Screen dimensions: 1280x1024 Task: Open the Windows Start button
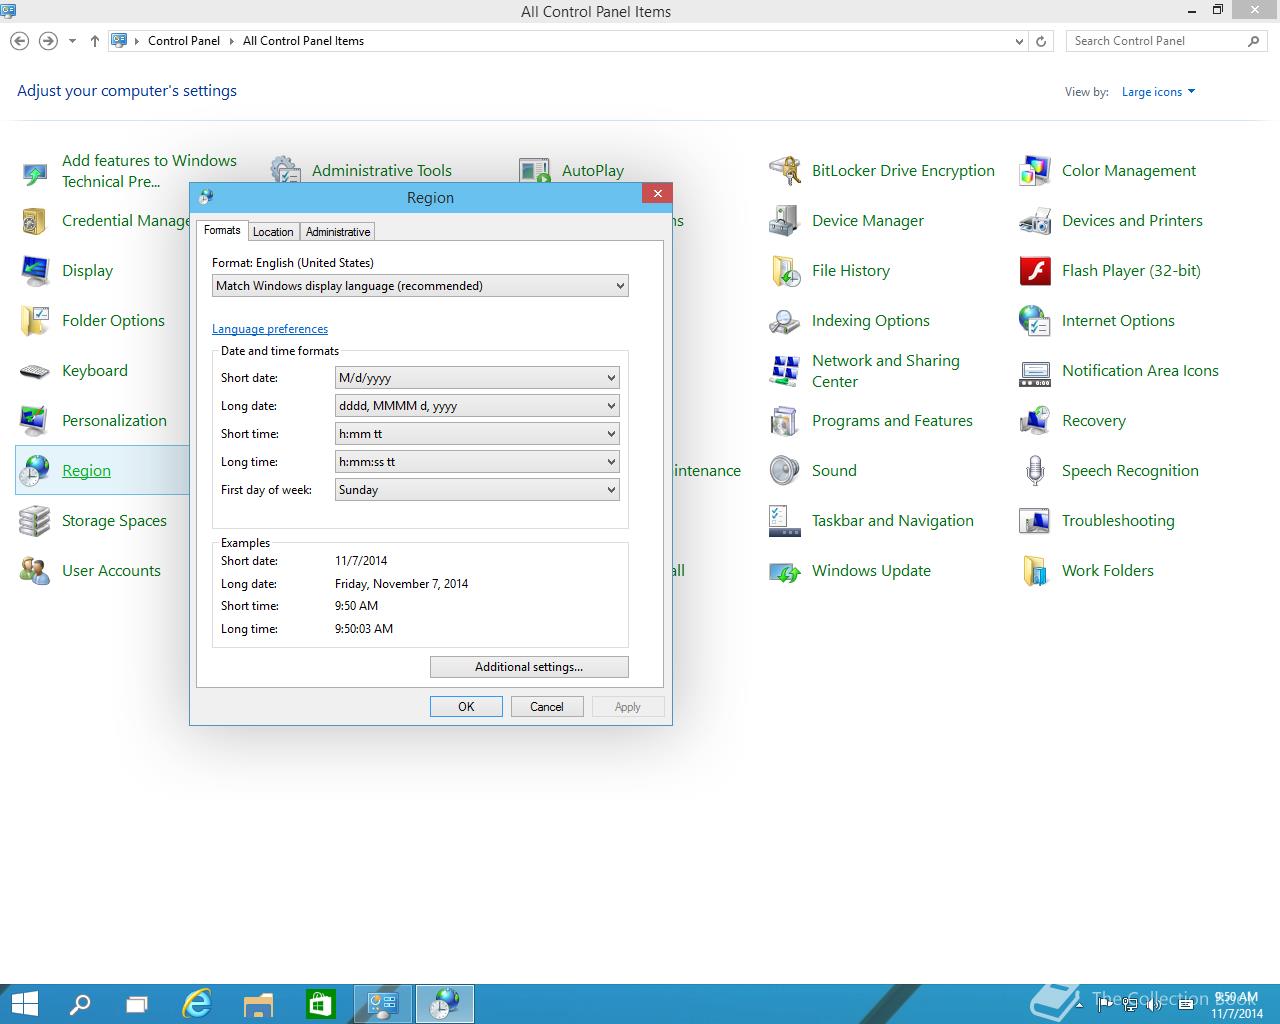pyautogui.click(x=24, y=1004)
